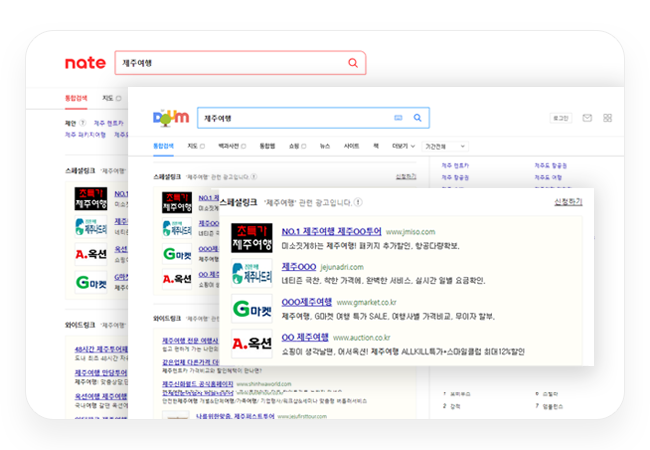
Task: Open the 제주 렌트카 related search link in Daum
Action: (x=455, y=165)
